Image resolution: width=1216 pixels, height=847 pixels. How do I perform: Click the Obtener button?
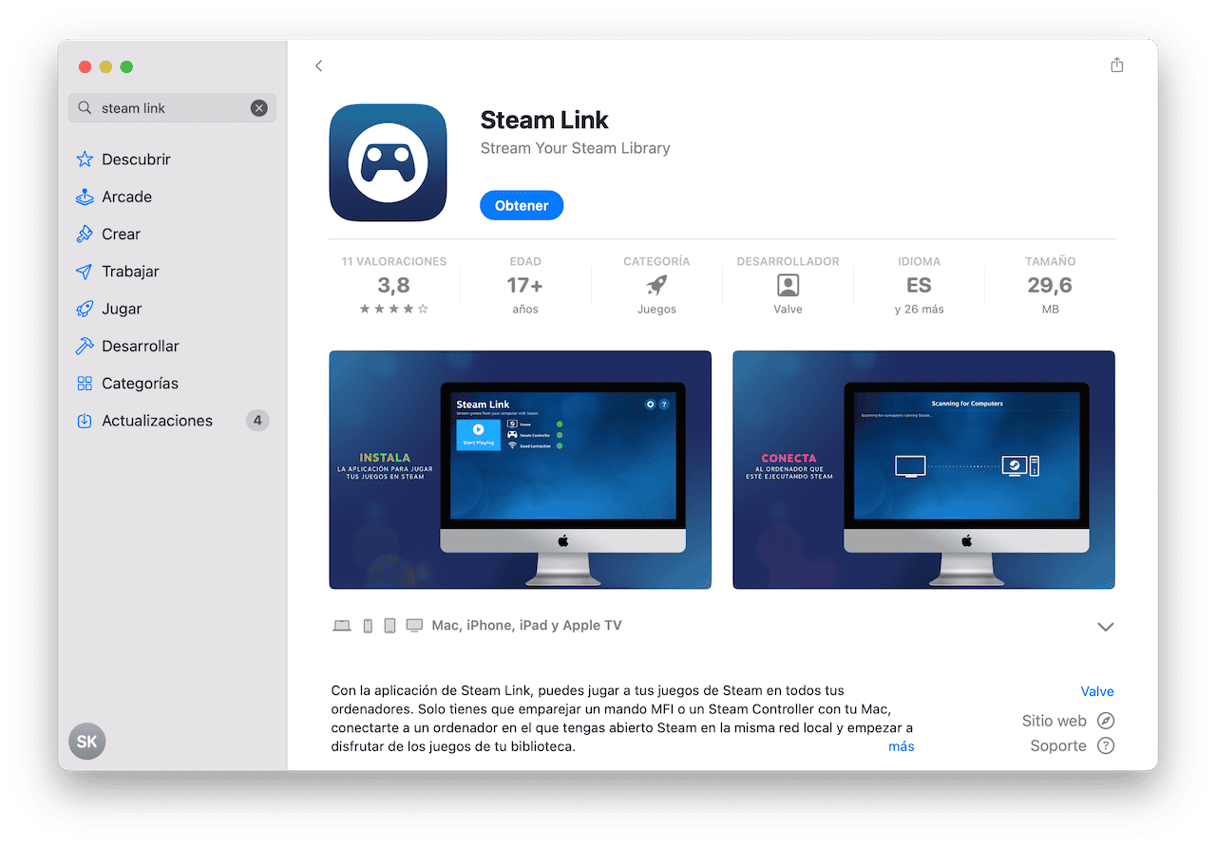click(x=522, y=205)
